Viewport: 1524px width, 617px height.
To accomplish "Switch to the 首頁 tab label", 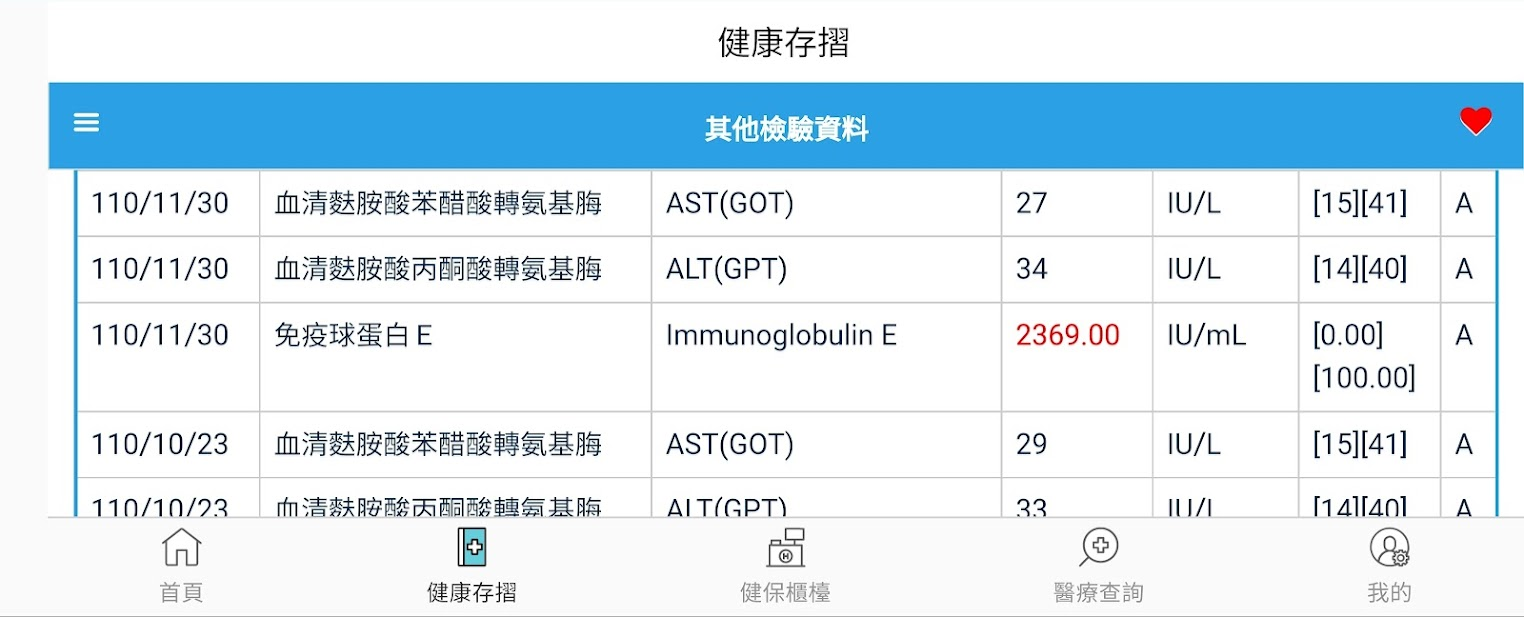I will 181,593.
